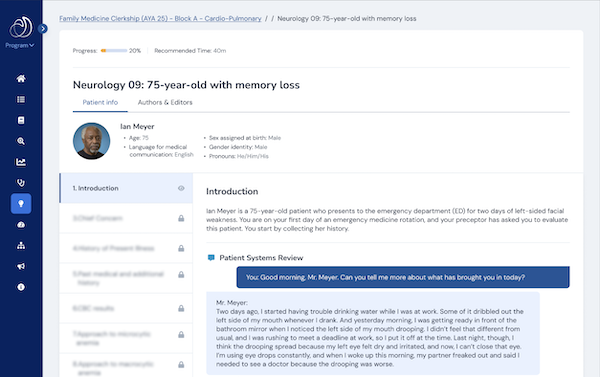Image resolution: width=600 pixels, height=377 pixels.
Task: Click the Gender identity: Male entry
Action: tap(238, 147)
